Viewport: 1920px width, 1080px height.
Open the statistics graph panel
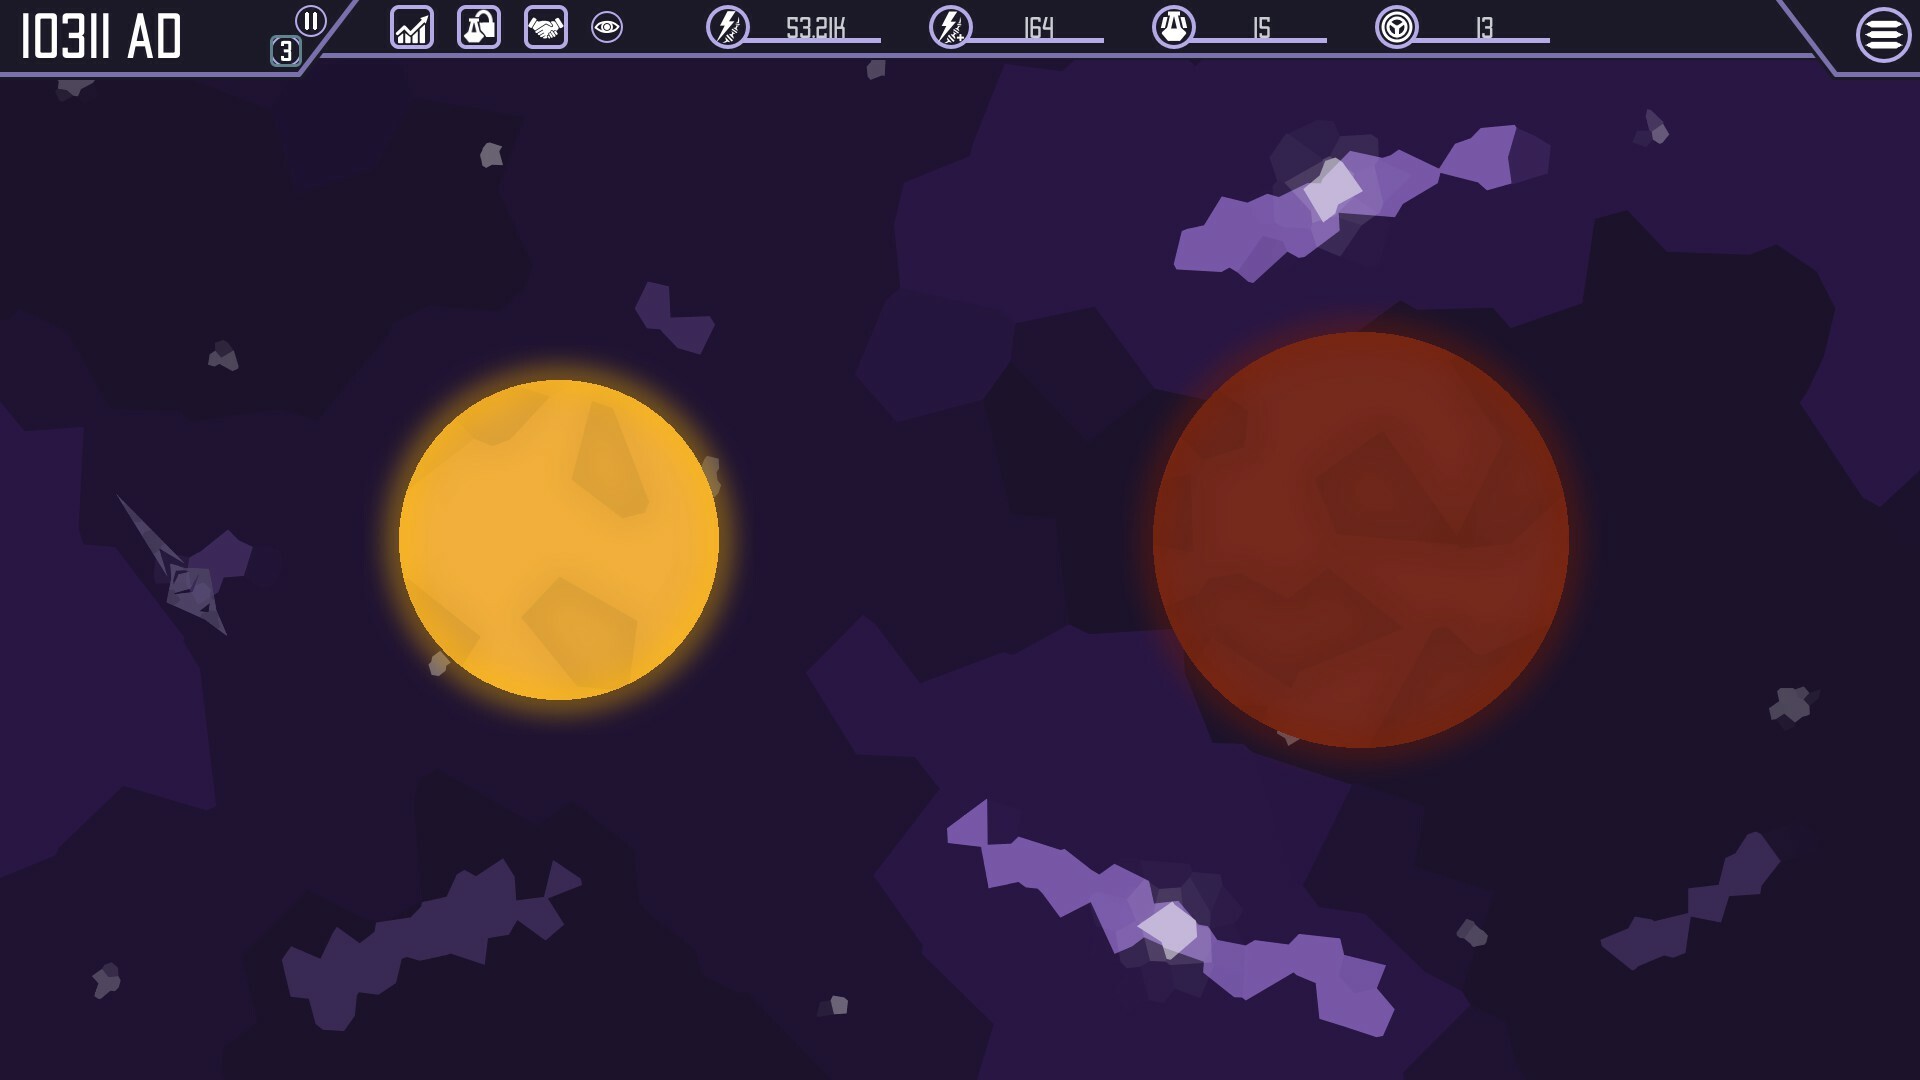[412, 28]
